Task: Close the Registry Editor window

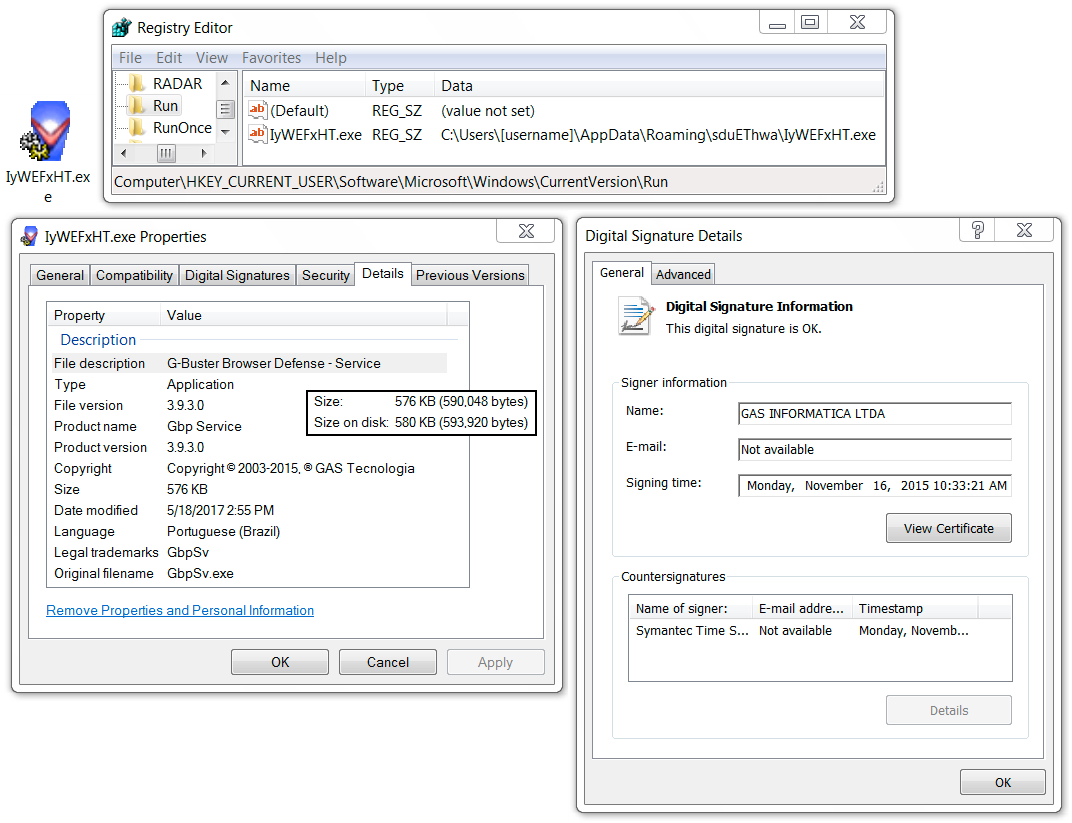Action: [x=857, y=23]
